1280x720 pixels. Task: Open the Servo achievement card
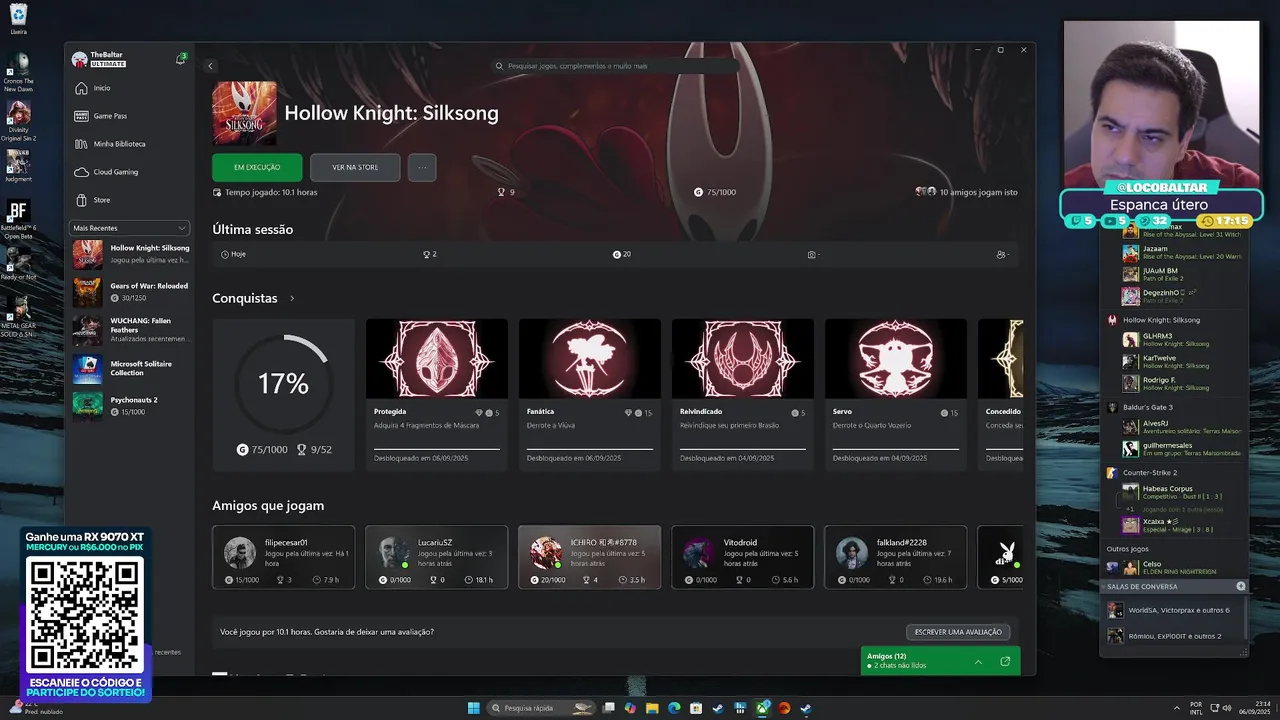click(895, 394)
